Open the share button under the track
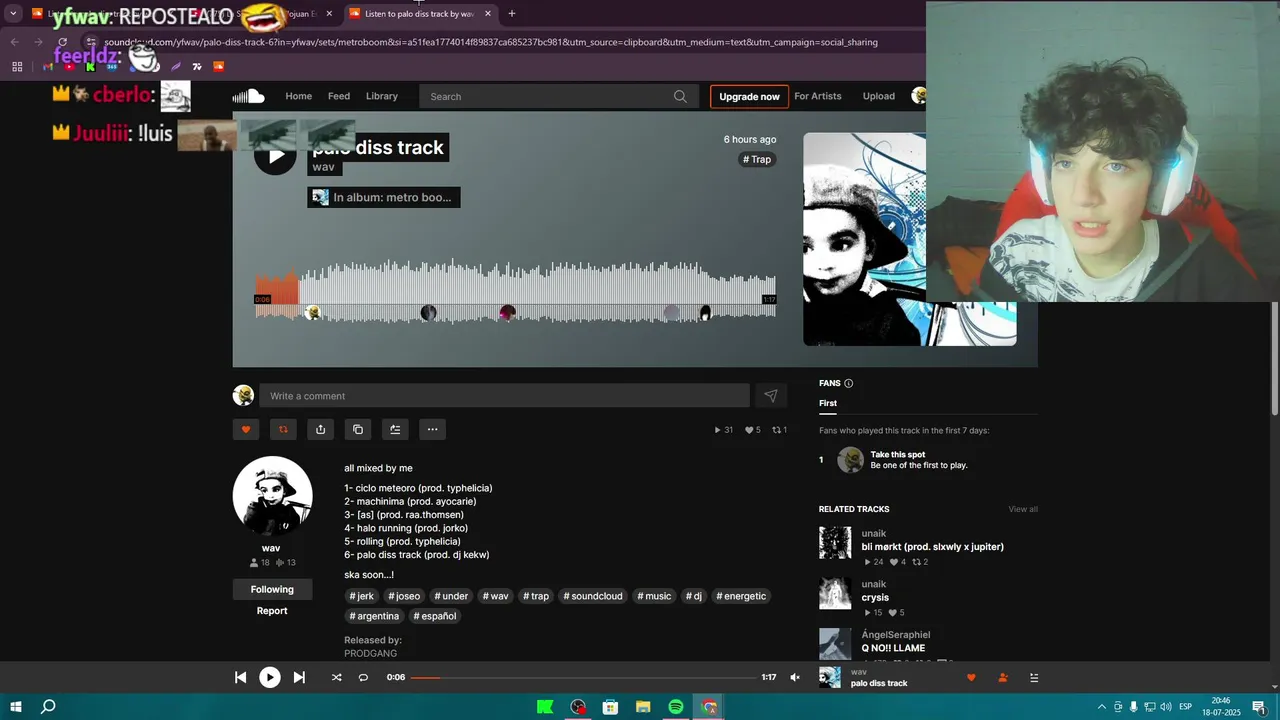Screen dimensions: 1280x720 (x=320, y=429)
